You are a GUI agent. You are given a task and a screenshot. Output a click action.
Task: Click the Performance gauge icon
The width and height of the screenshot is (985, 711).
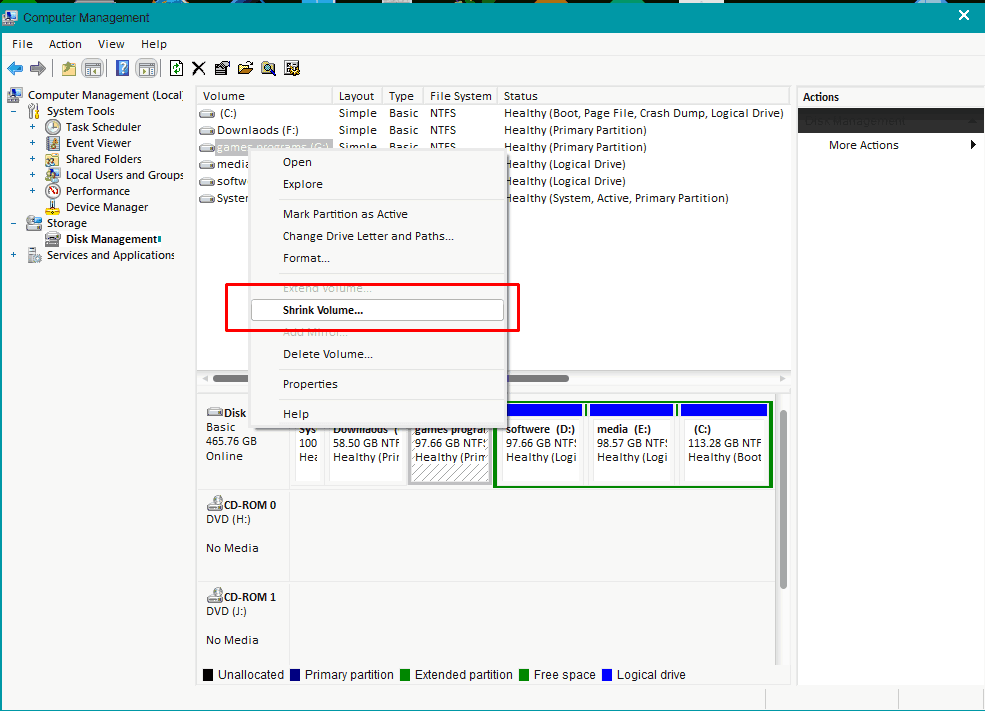coord(53,191)
